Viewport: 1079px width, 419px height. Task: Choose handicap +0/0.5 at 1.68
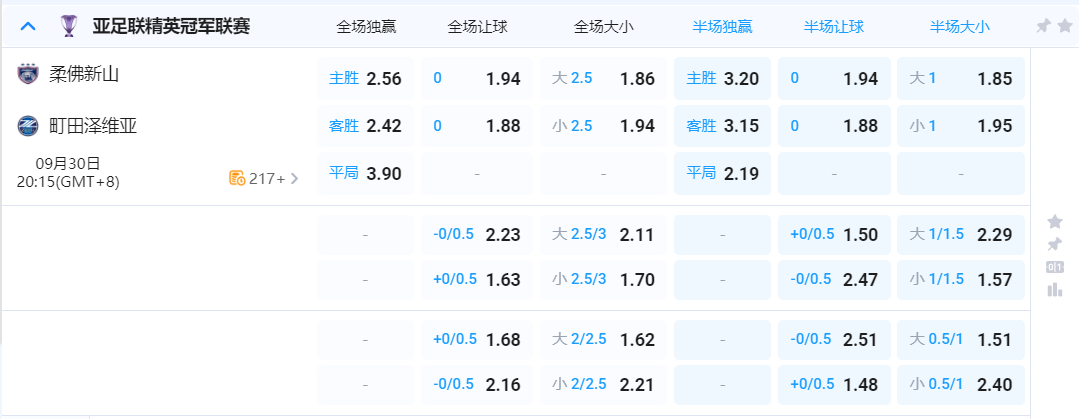tap(477, 340)
